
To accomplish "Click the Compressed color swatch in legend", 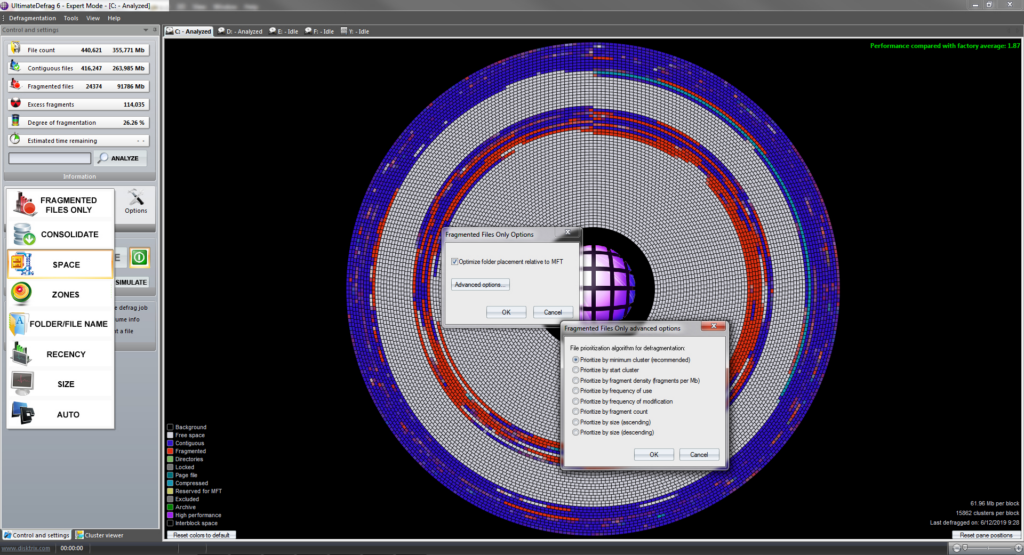I will (x=170, y=483).
